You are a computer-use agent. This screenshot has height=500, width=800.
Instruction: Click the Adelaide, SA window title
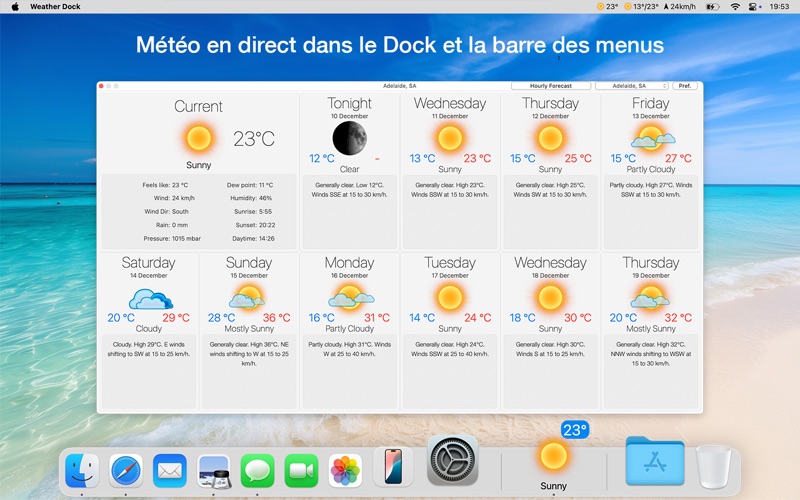coord(399,86)
